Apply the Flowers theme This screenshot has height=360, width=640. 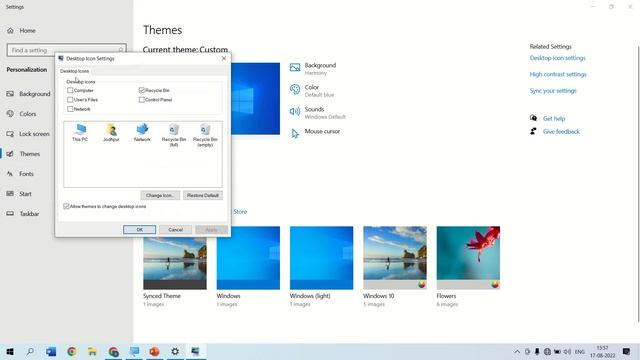[x=468, y=258]
